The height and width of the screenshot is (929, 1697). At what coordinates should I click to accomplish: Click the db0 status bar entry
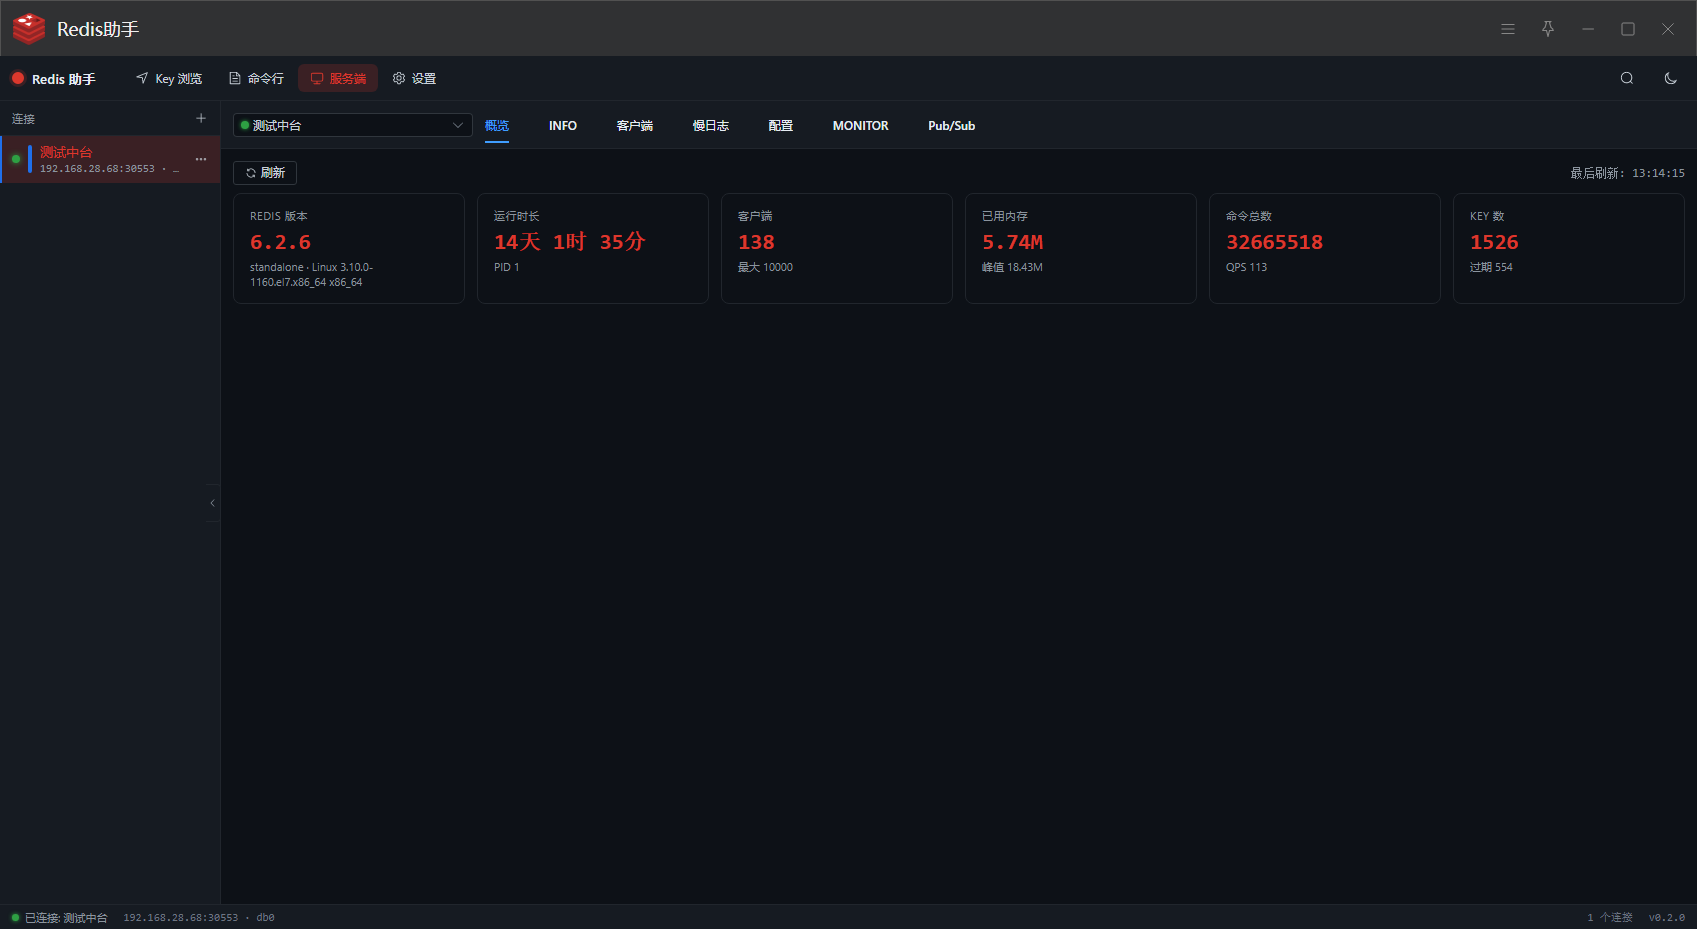pyautogui.click(x=265, y=918)
